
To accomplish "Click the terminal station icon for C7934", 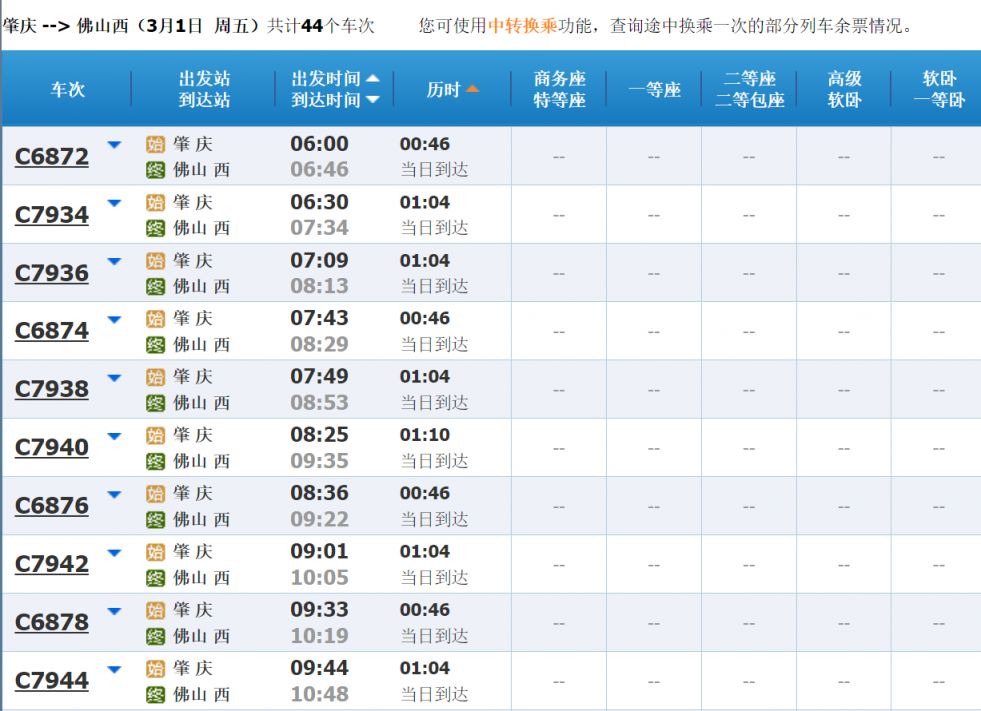I will point(155,228).
